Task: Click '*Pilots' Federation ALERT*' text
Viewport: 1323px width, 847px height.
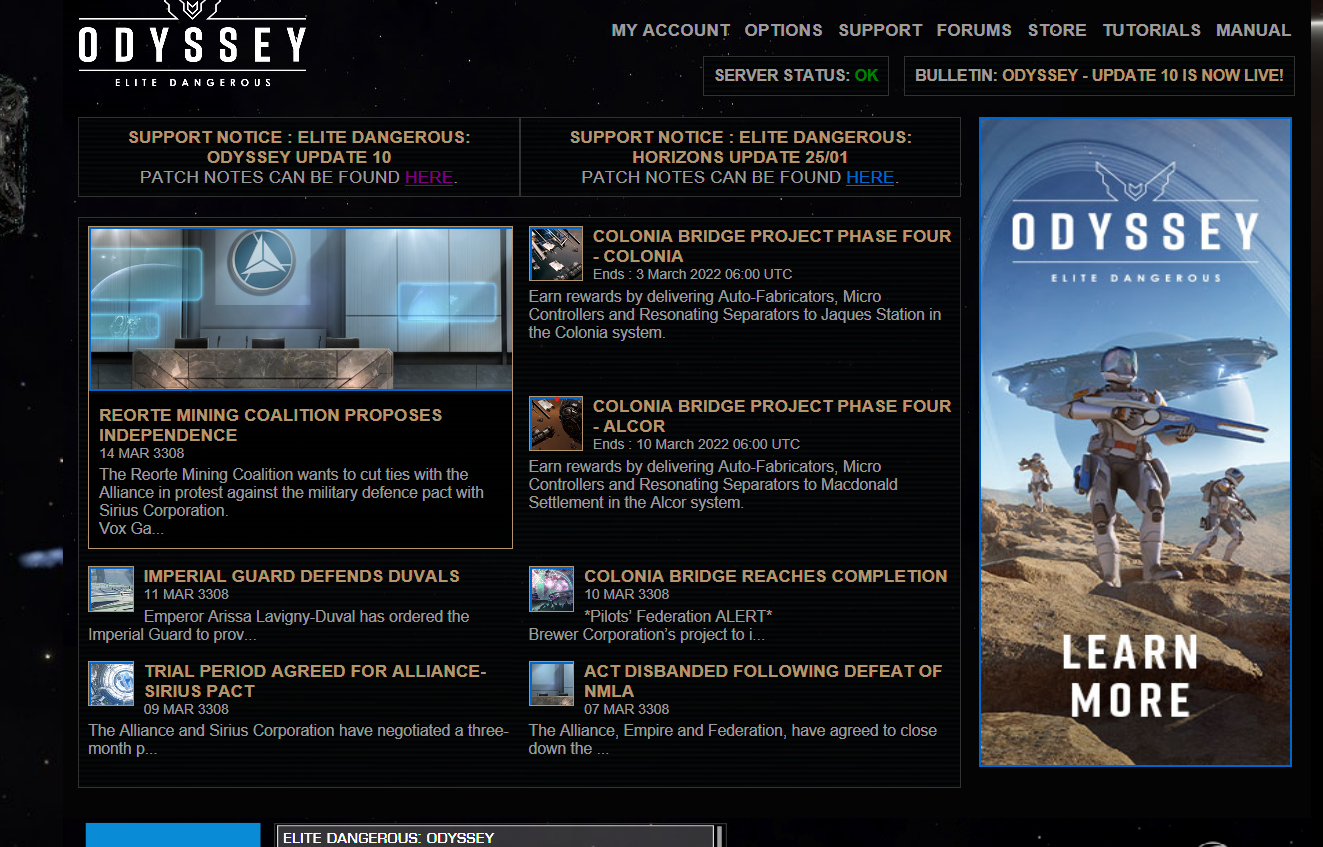Action: click(678, 616)
